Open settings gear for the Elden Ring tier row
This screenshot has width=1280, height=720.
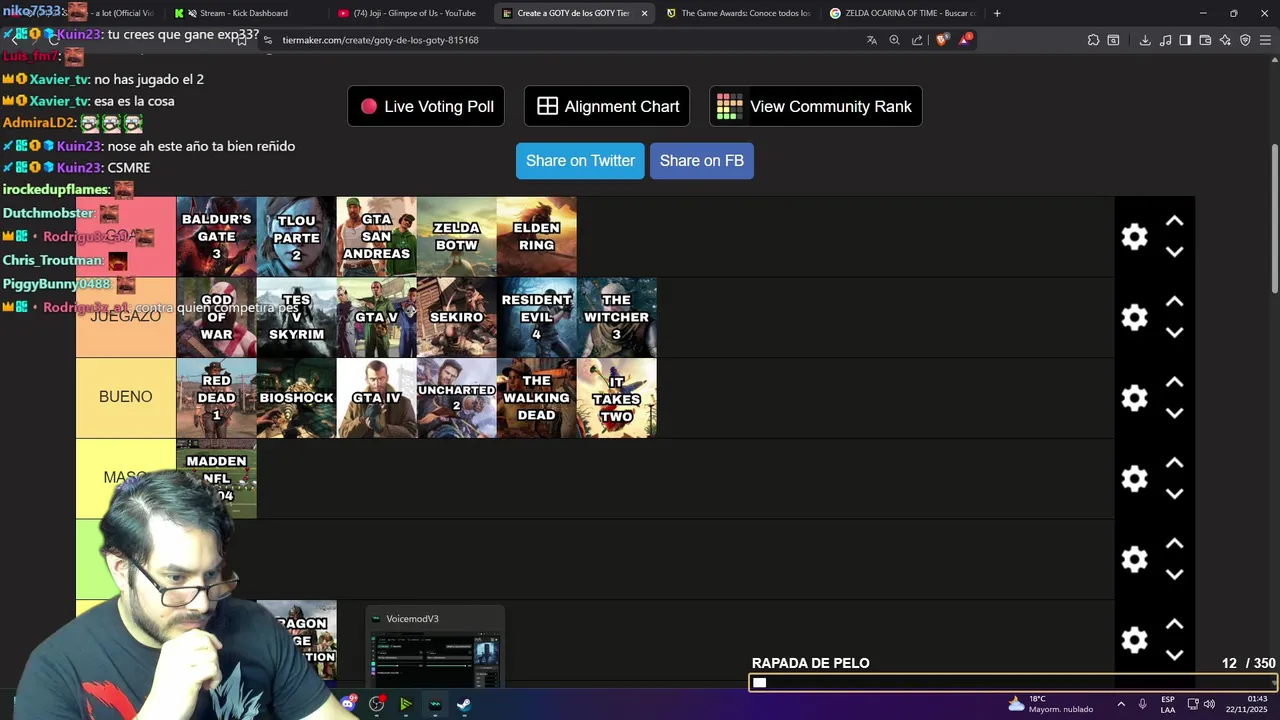[x=1134, y=237]
